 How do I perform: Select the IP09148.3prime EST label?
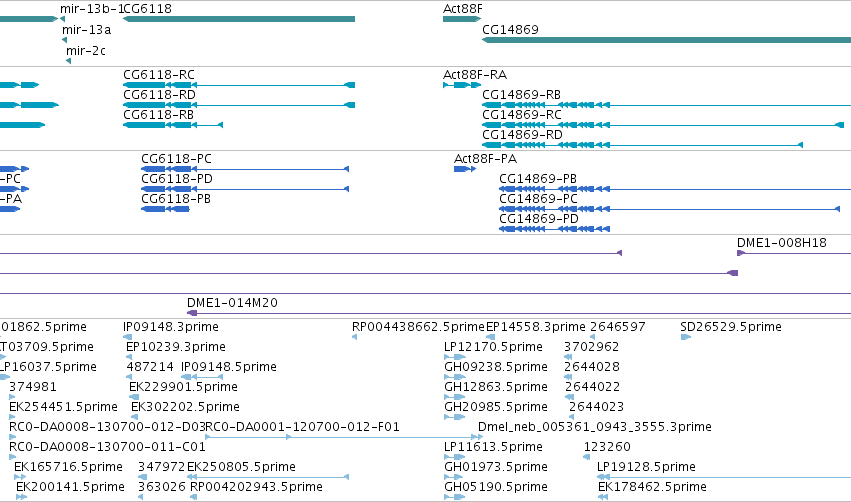pyautogui.click(x=171, y=327)
